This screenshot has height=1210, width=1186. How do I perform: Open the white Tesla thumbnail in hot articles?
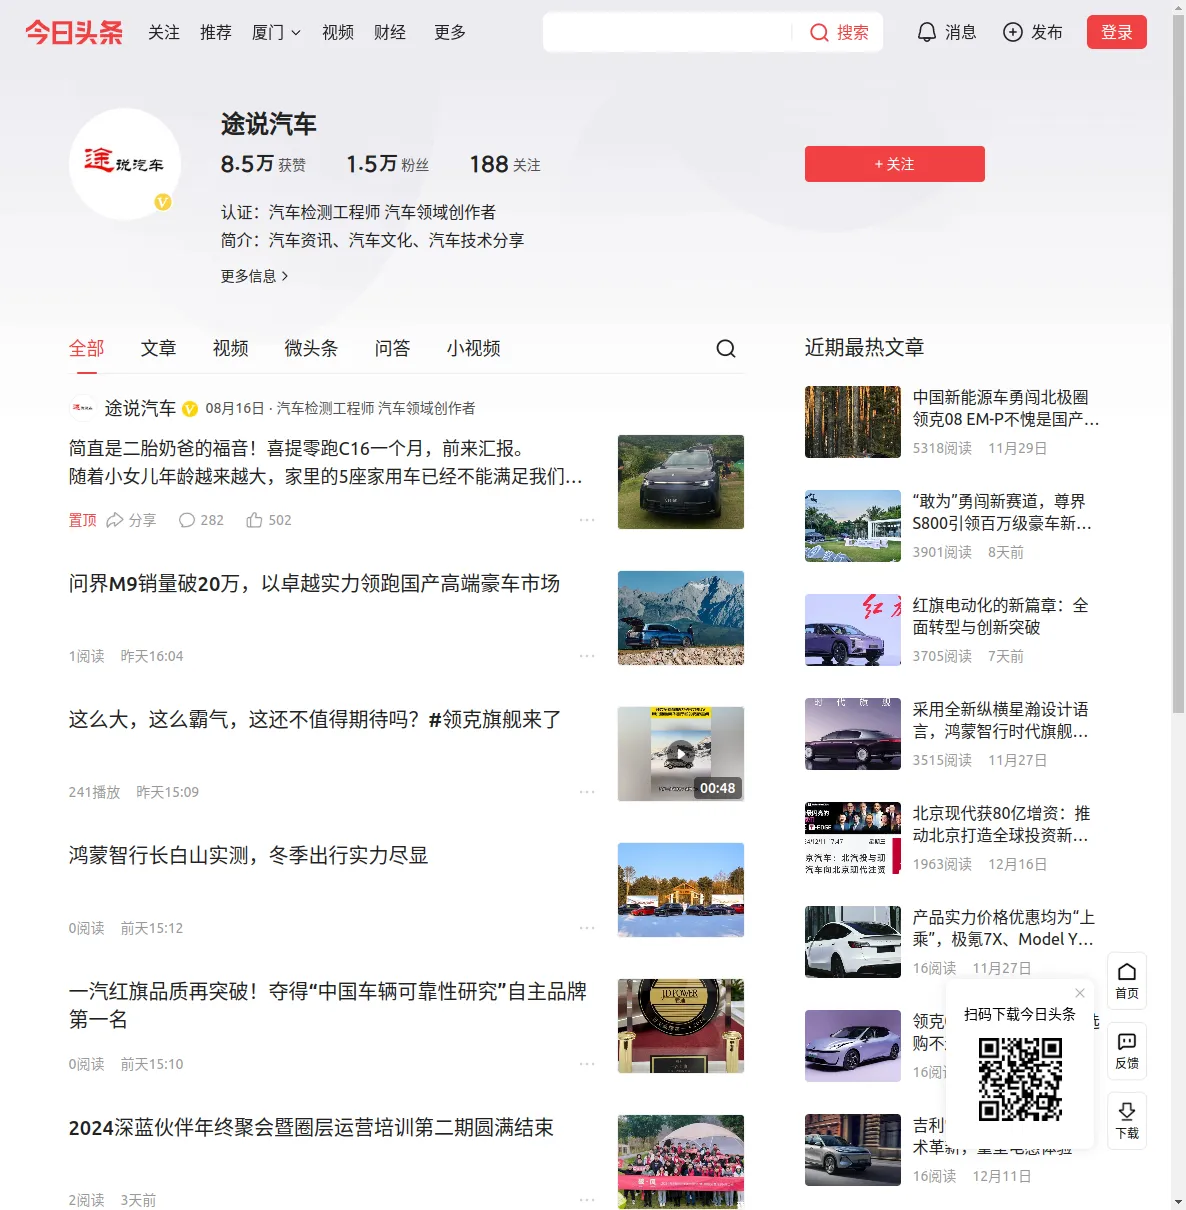coord(853,942)
